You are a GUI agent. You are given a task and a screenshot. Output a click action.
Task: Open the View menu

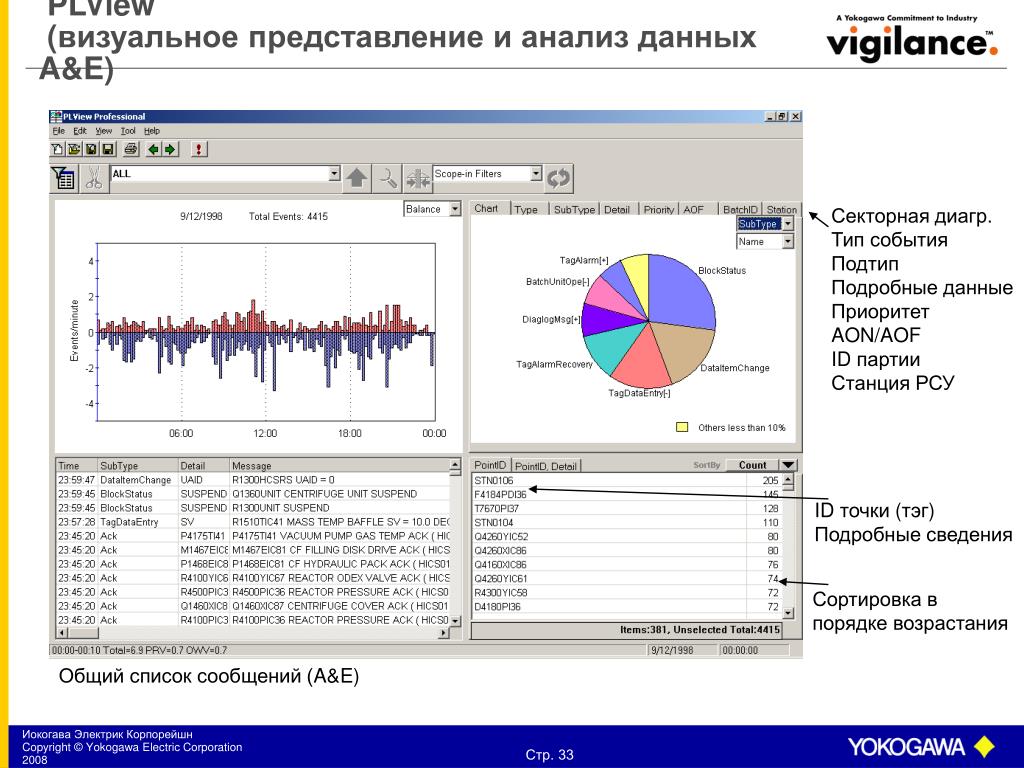pyautogui.click(x=104, y=131)
